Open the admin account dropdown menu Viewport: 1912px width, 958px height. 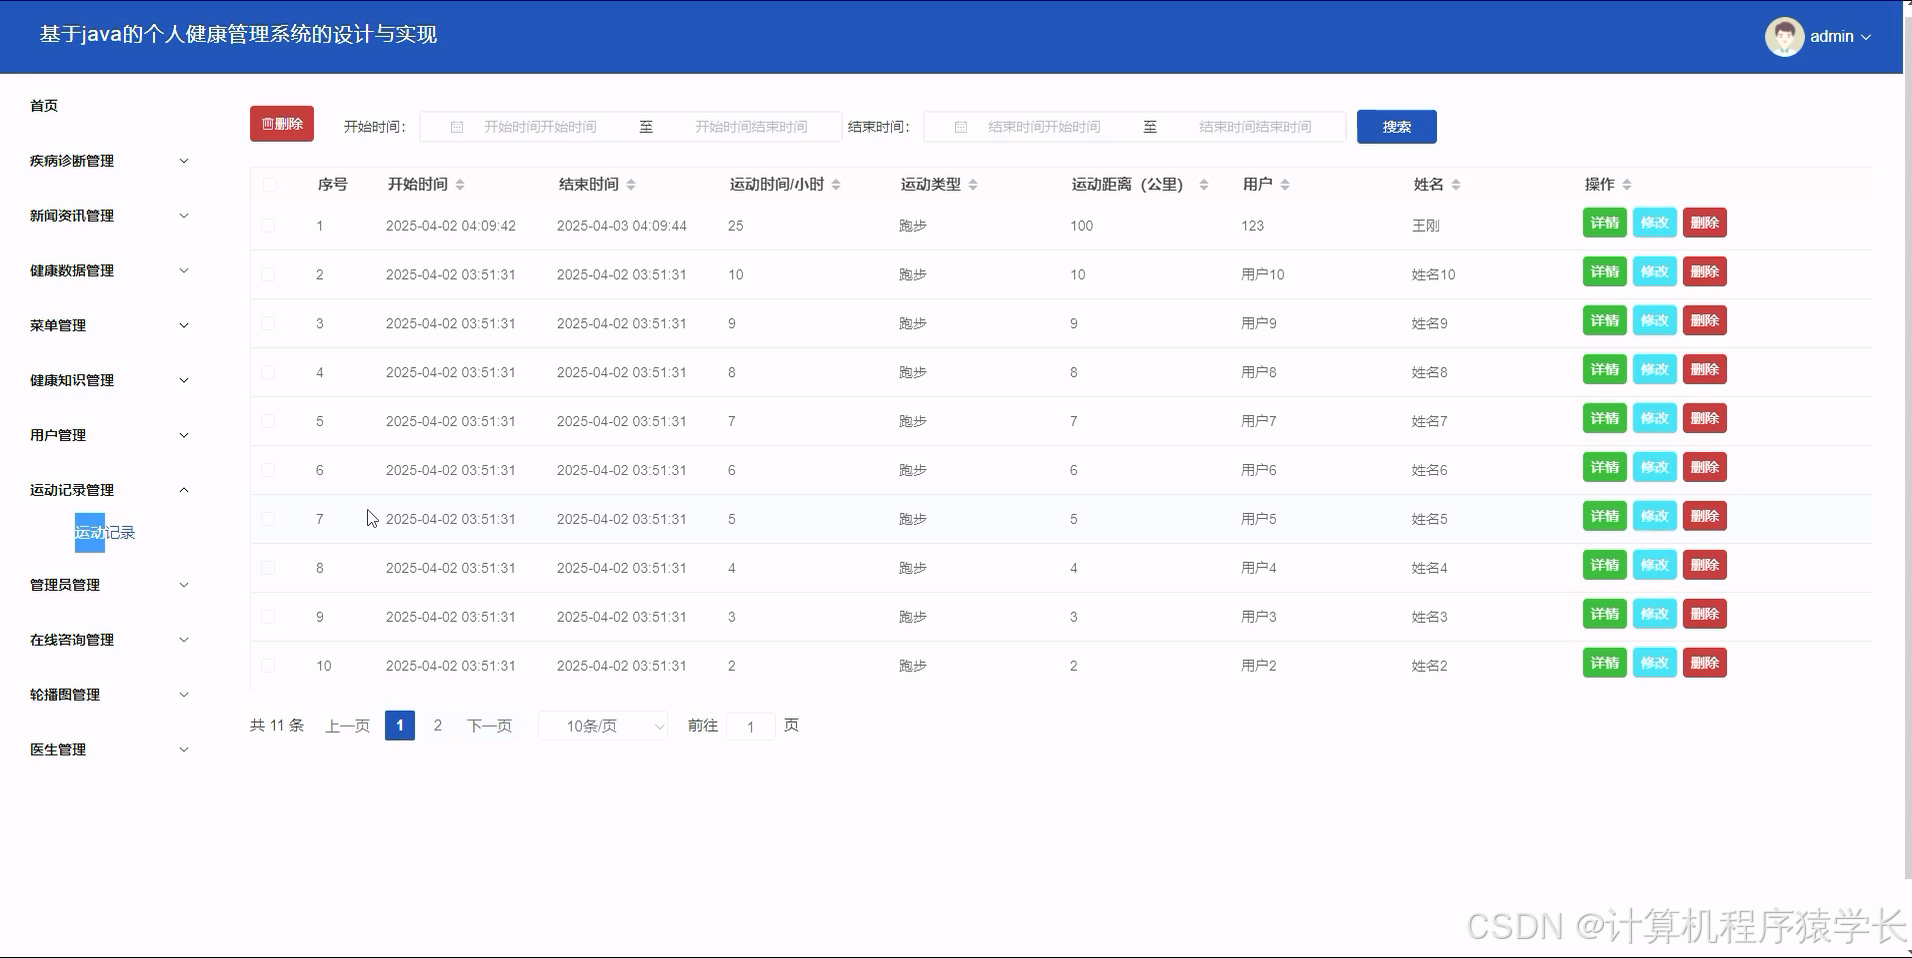click(x=1836, y=36)
